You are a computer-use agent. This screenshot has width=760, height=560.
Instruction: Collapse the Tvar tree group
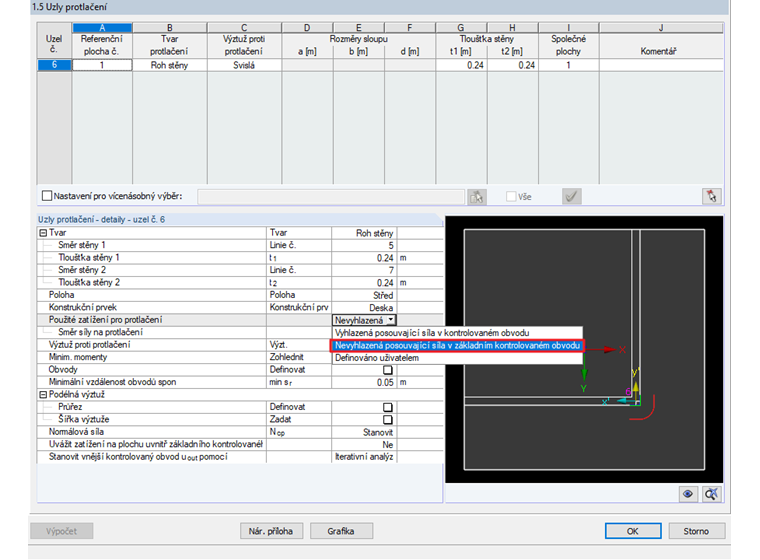43,233
